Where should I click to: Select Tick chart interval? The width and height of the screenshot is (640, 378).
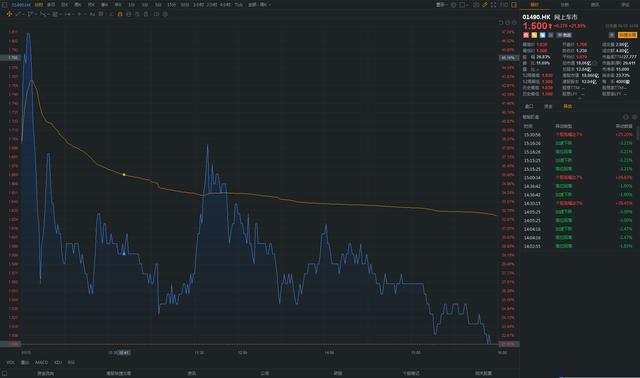[238, 5]
